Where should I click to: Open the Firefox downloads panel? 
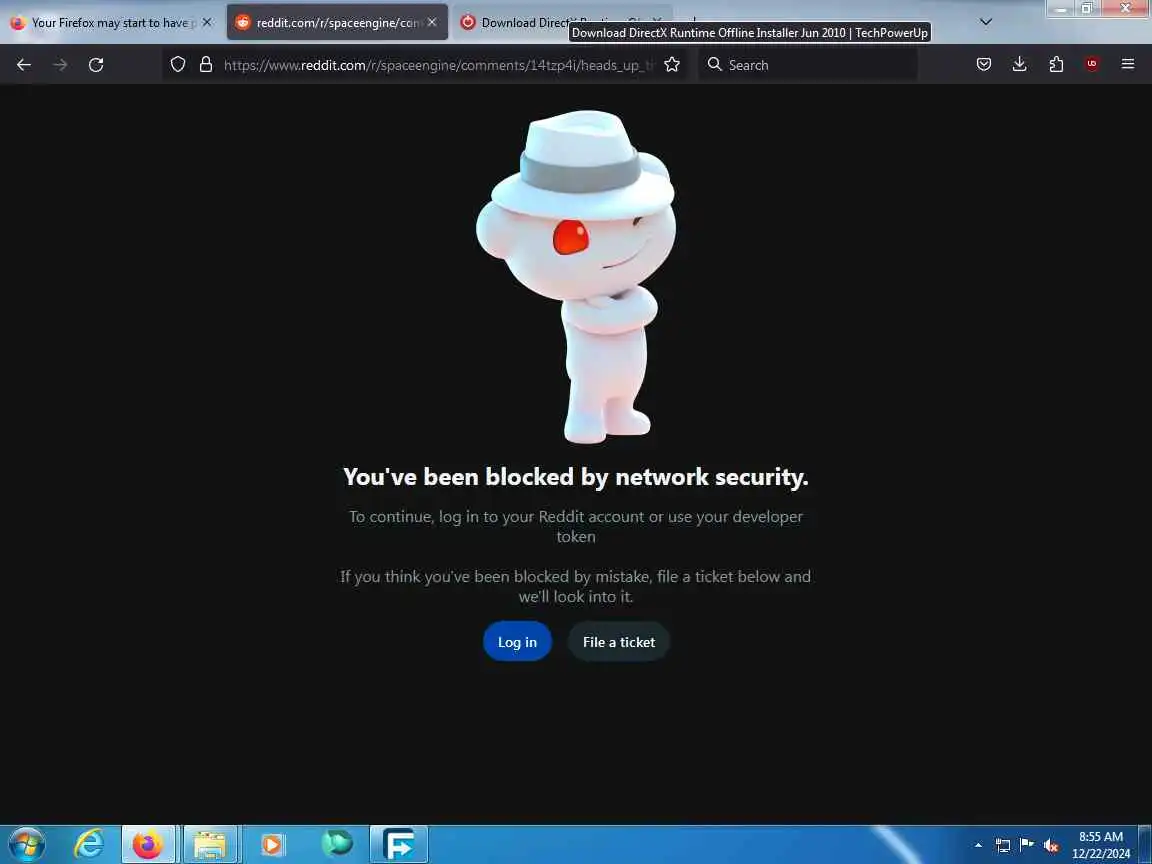1020,65
